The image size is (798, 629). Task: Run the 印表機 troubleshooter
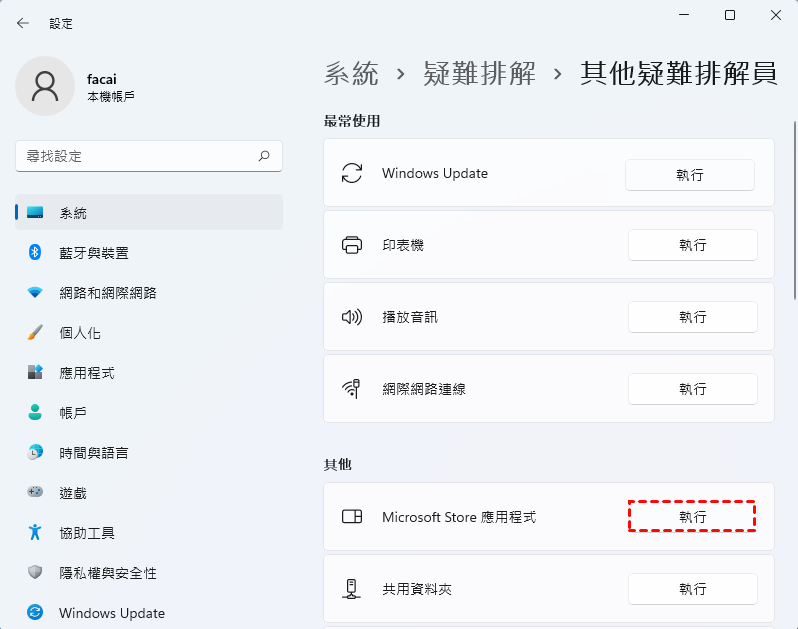693,245
